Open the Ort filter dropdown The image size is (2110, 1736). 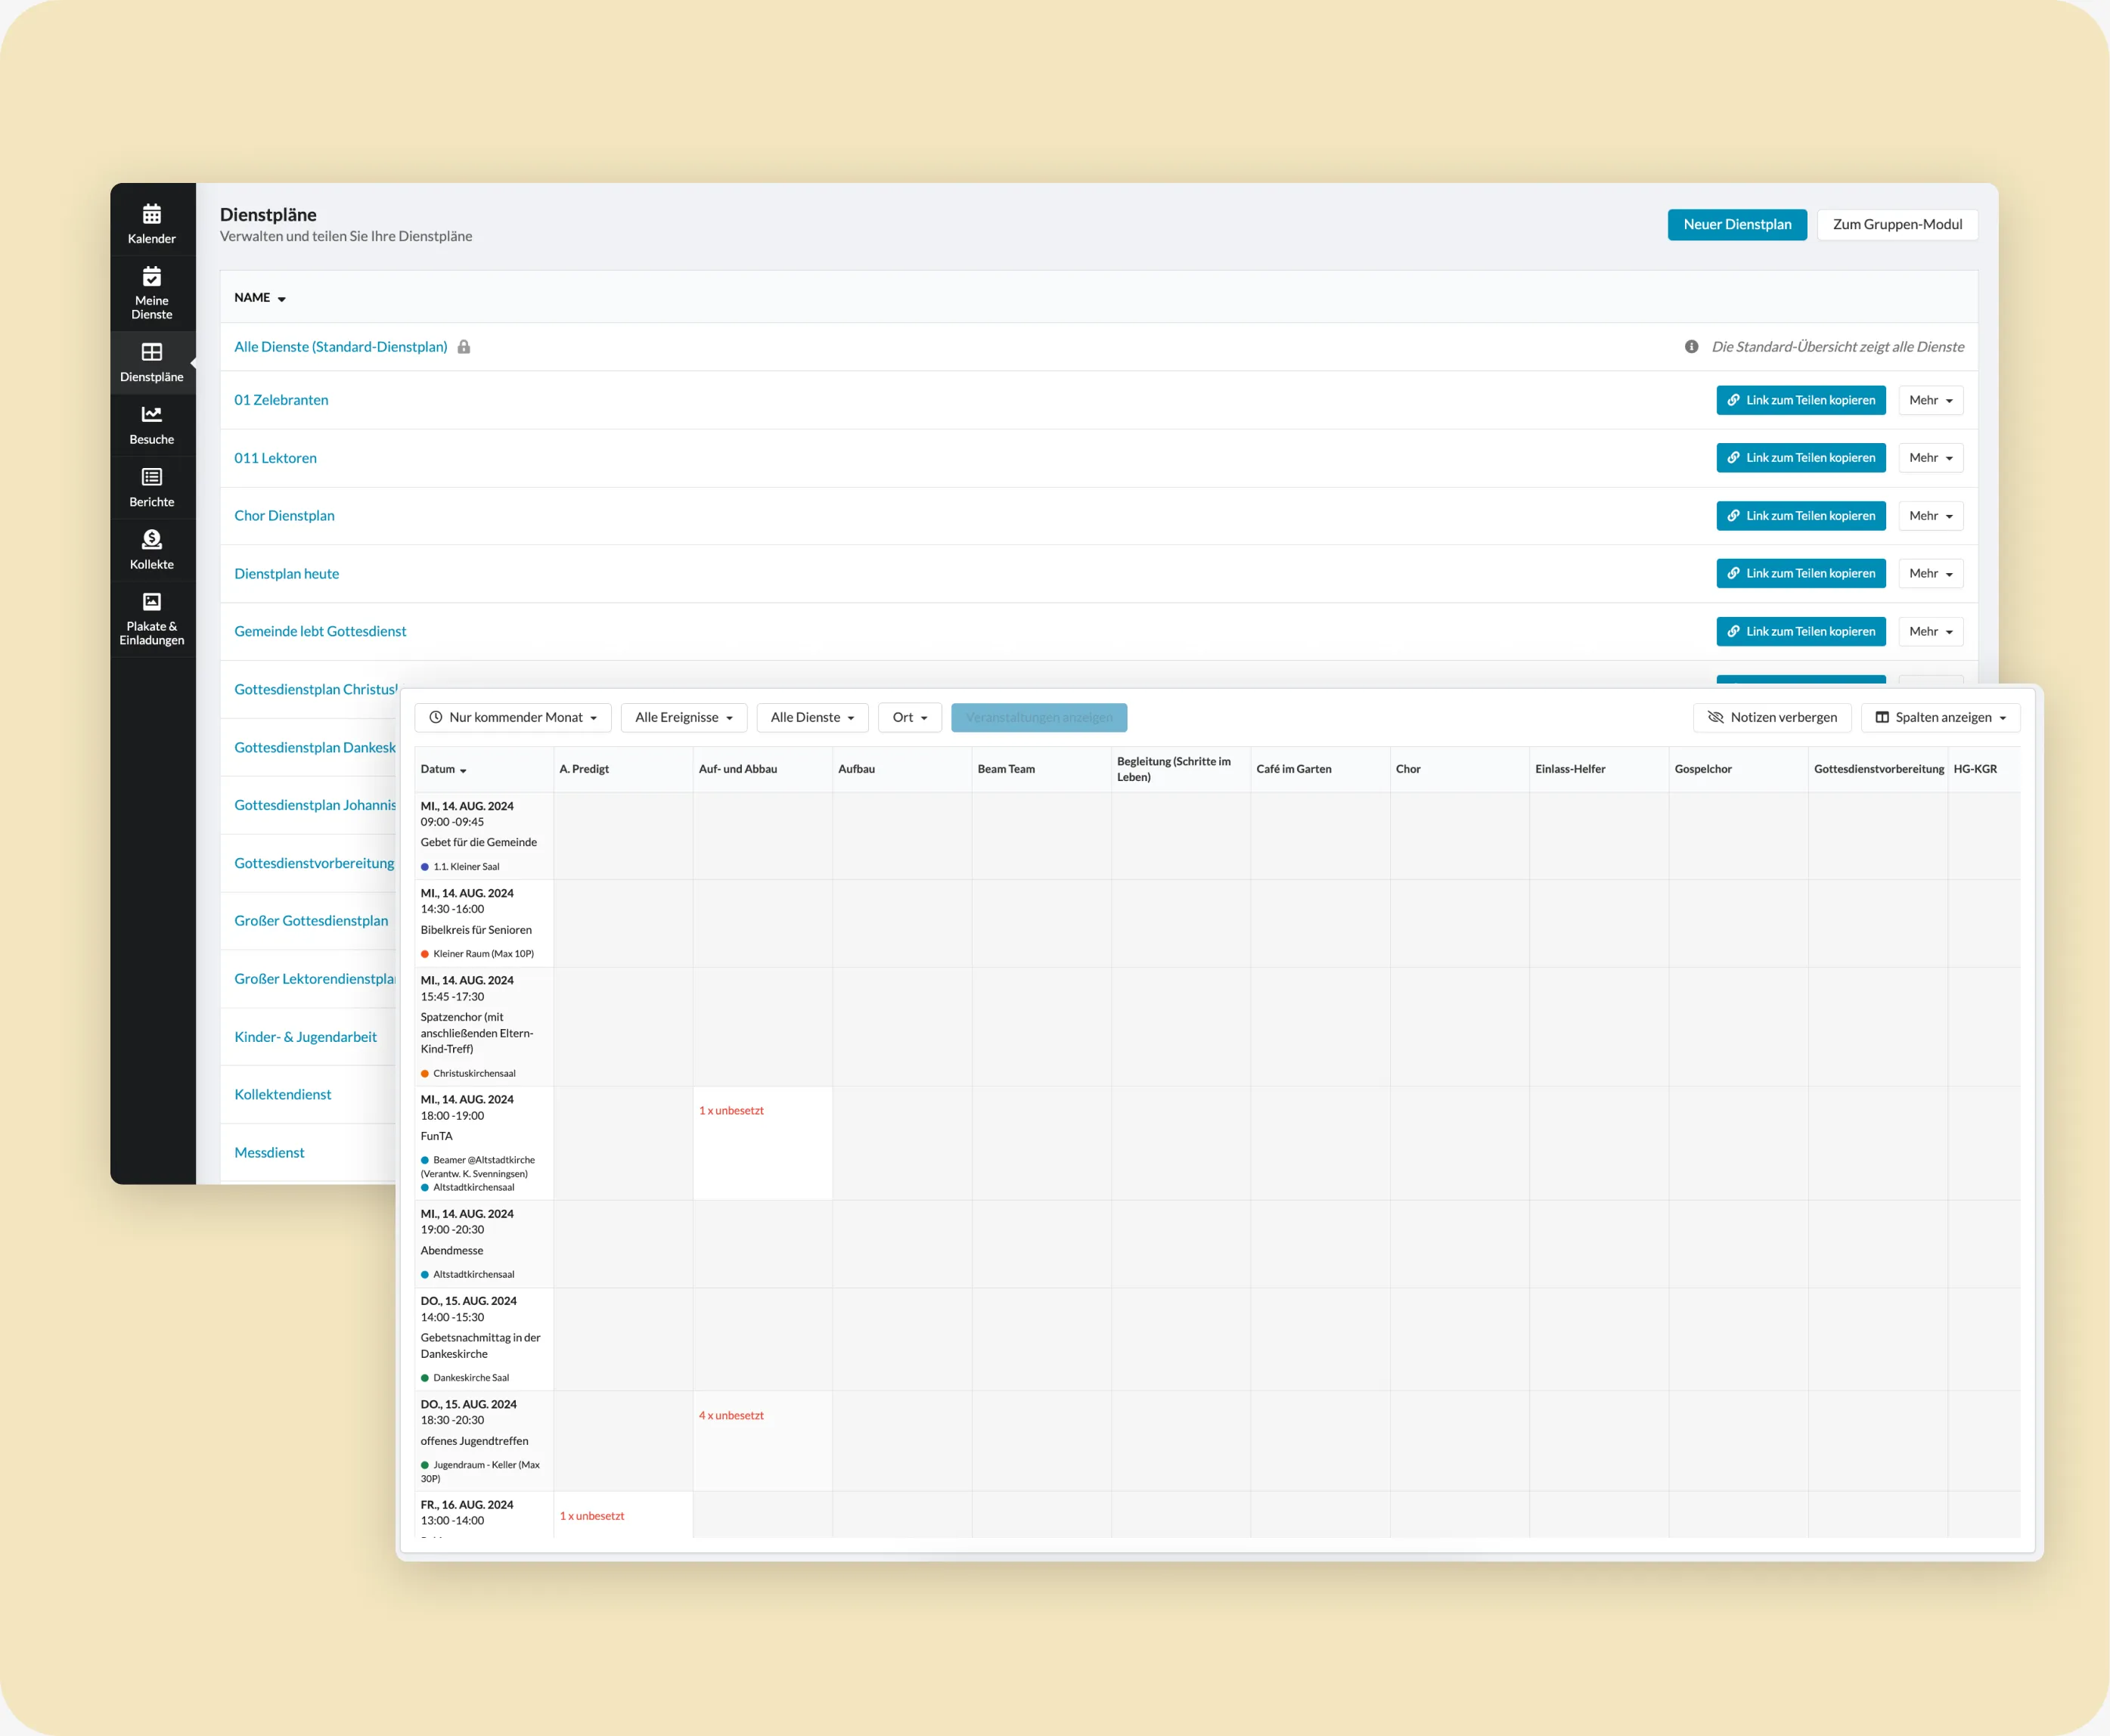(x=910, y=717)
